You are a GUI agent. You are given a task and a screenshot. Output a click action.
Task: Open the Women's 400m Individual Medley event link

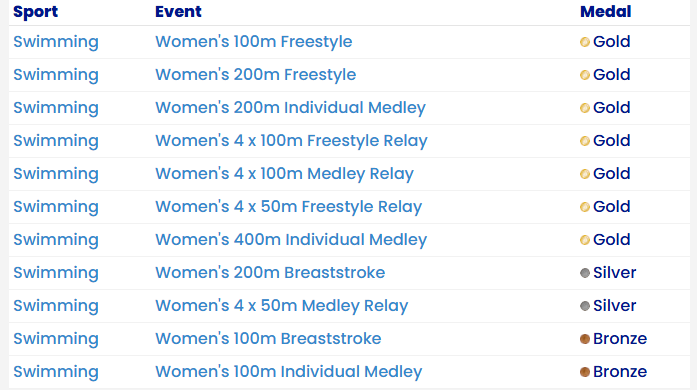(x=291, y=239)
